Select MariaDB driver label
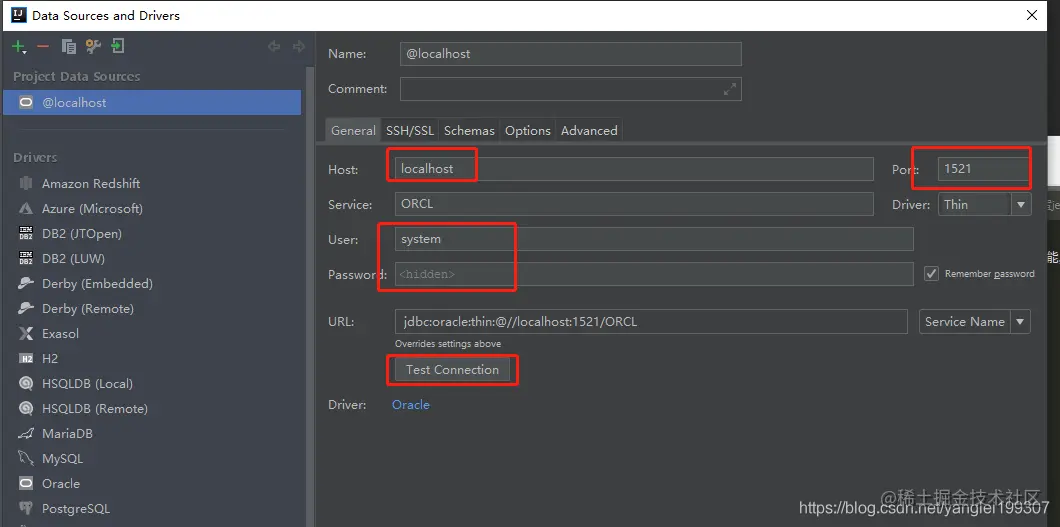Screen dimensions: 1060x527 [67, 433]
